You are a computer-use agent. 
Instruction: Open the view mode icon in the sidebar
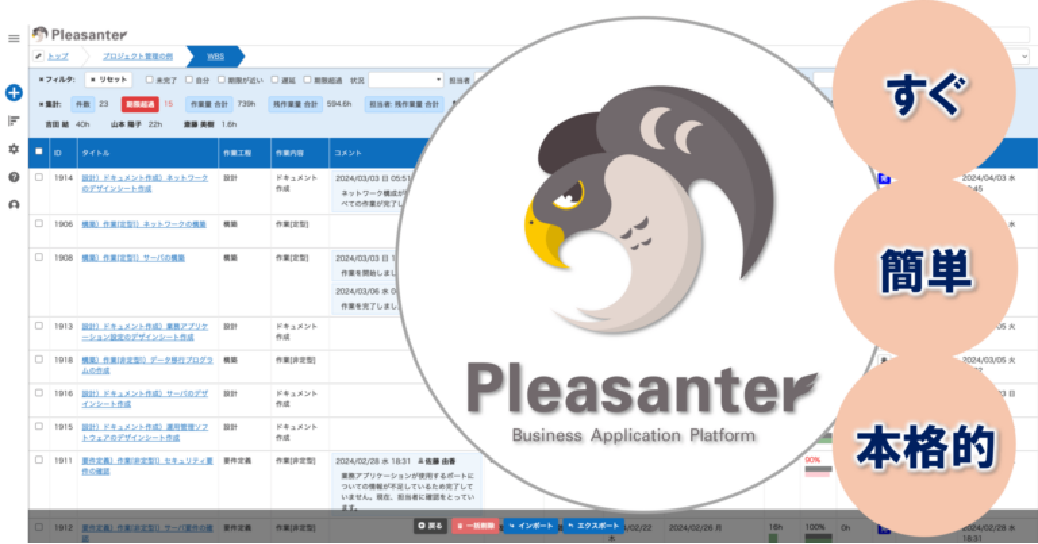[x=13, y=121]
